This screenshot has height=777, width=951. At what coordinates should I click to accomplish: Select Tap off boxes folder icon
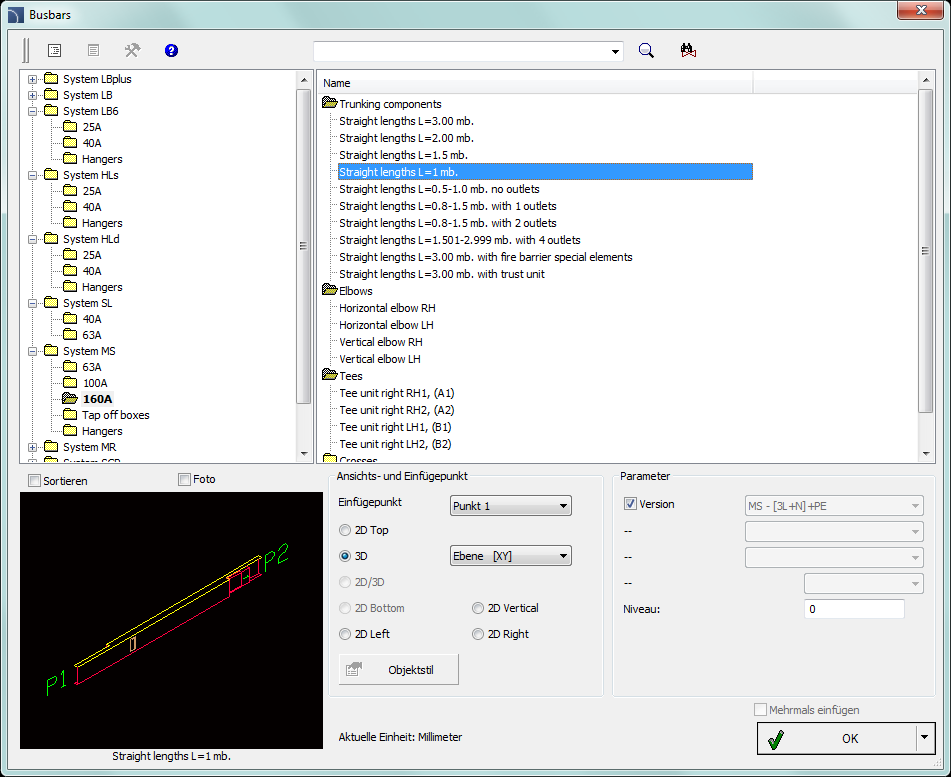[x=70, y=415]
